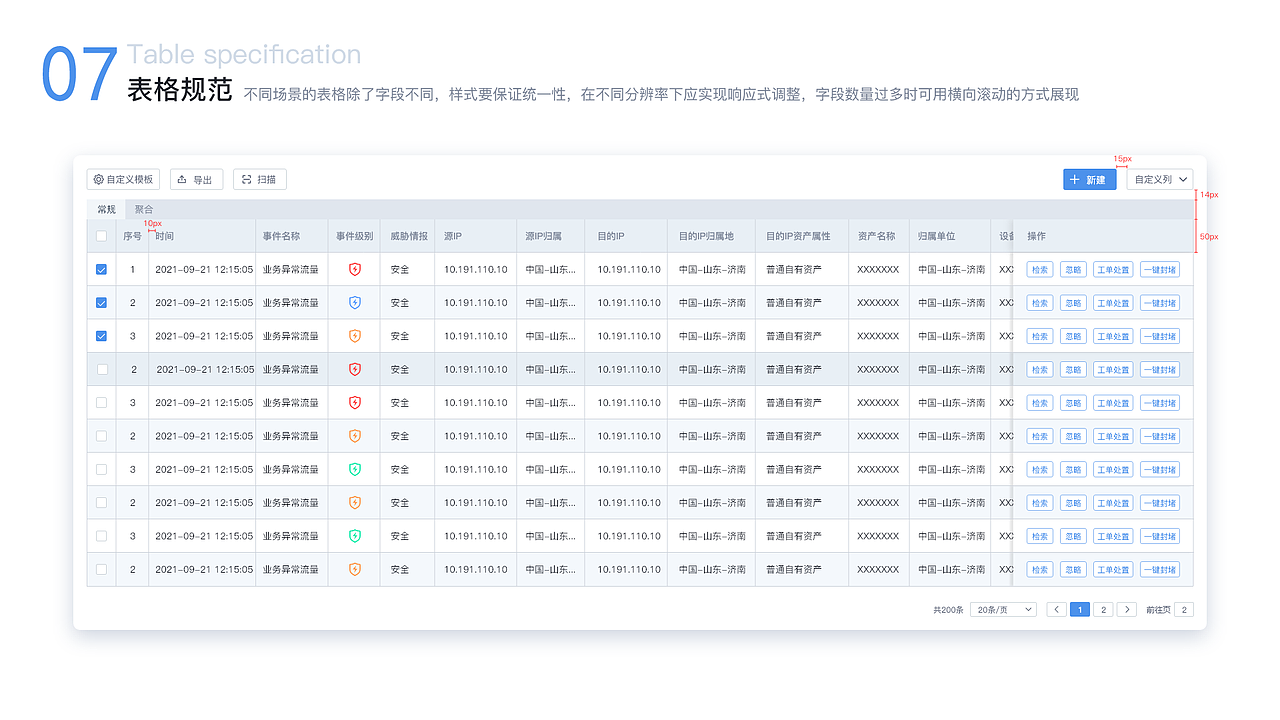Select page 1 in pagination
Viewport: 1280px width, 720px height.
(1080, 610)
